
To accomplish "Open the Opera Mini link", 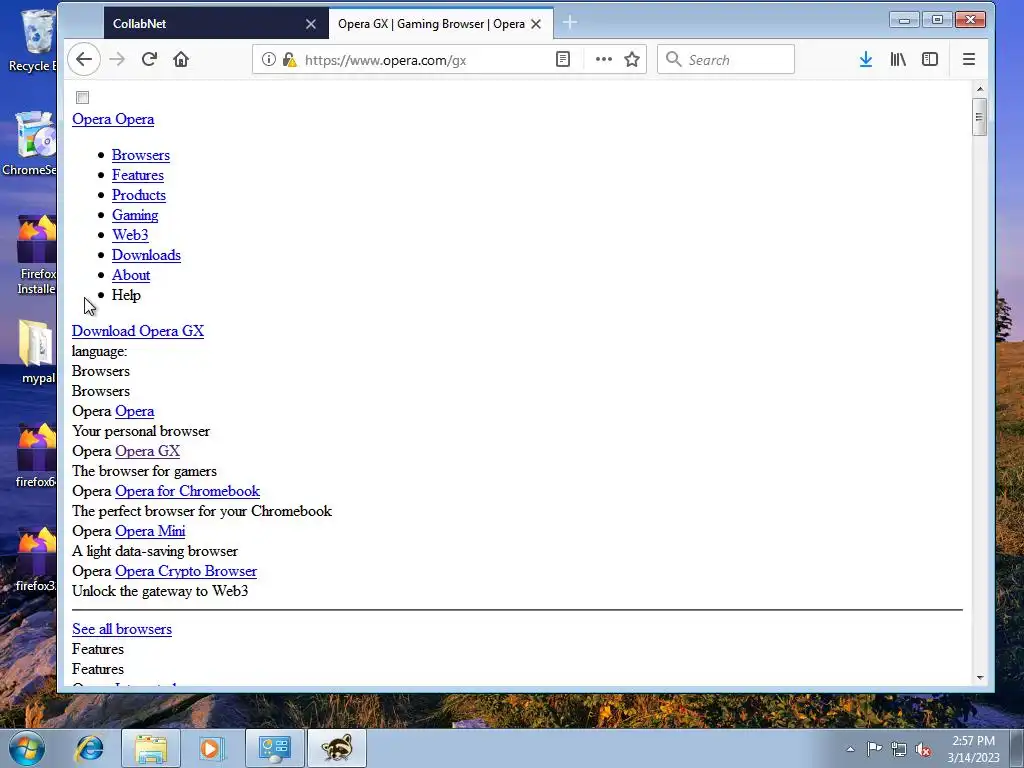I will [150, 531].
